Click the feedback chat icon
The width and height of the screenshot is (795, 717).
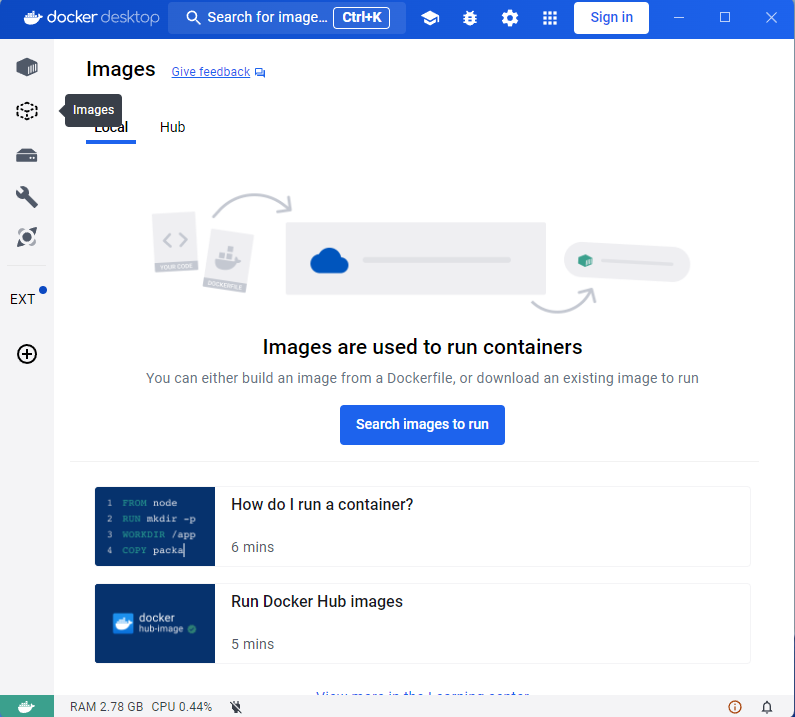[x=260, y=73]
